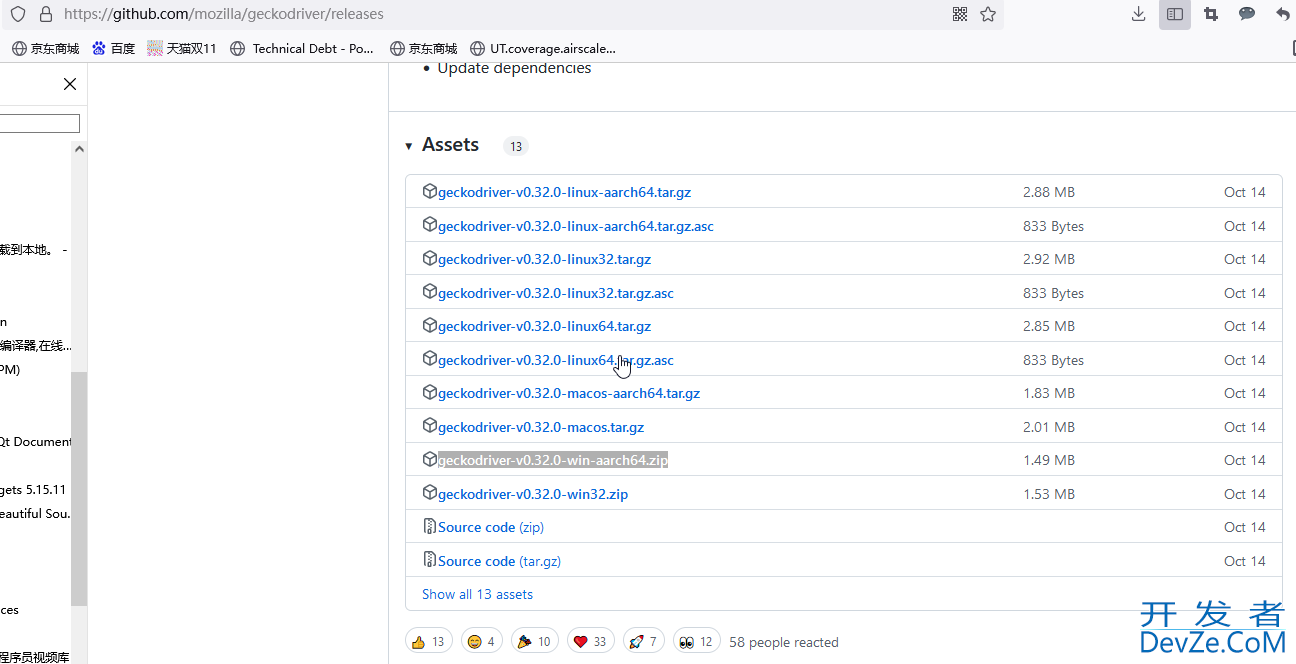1296x664 pixels.
Task: Download highlighted geckodriver-v0.32.0-win-aarch64.zip
Action: 553,460
